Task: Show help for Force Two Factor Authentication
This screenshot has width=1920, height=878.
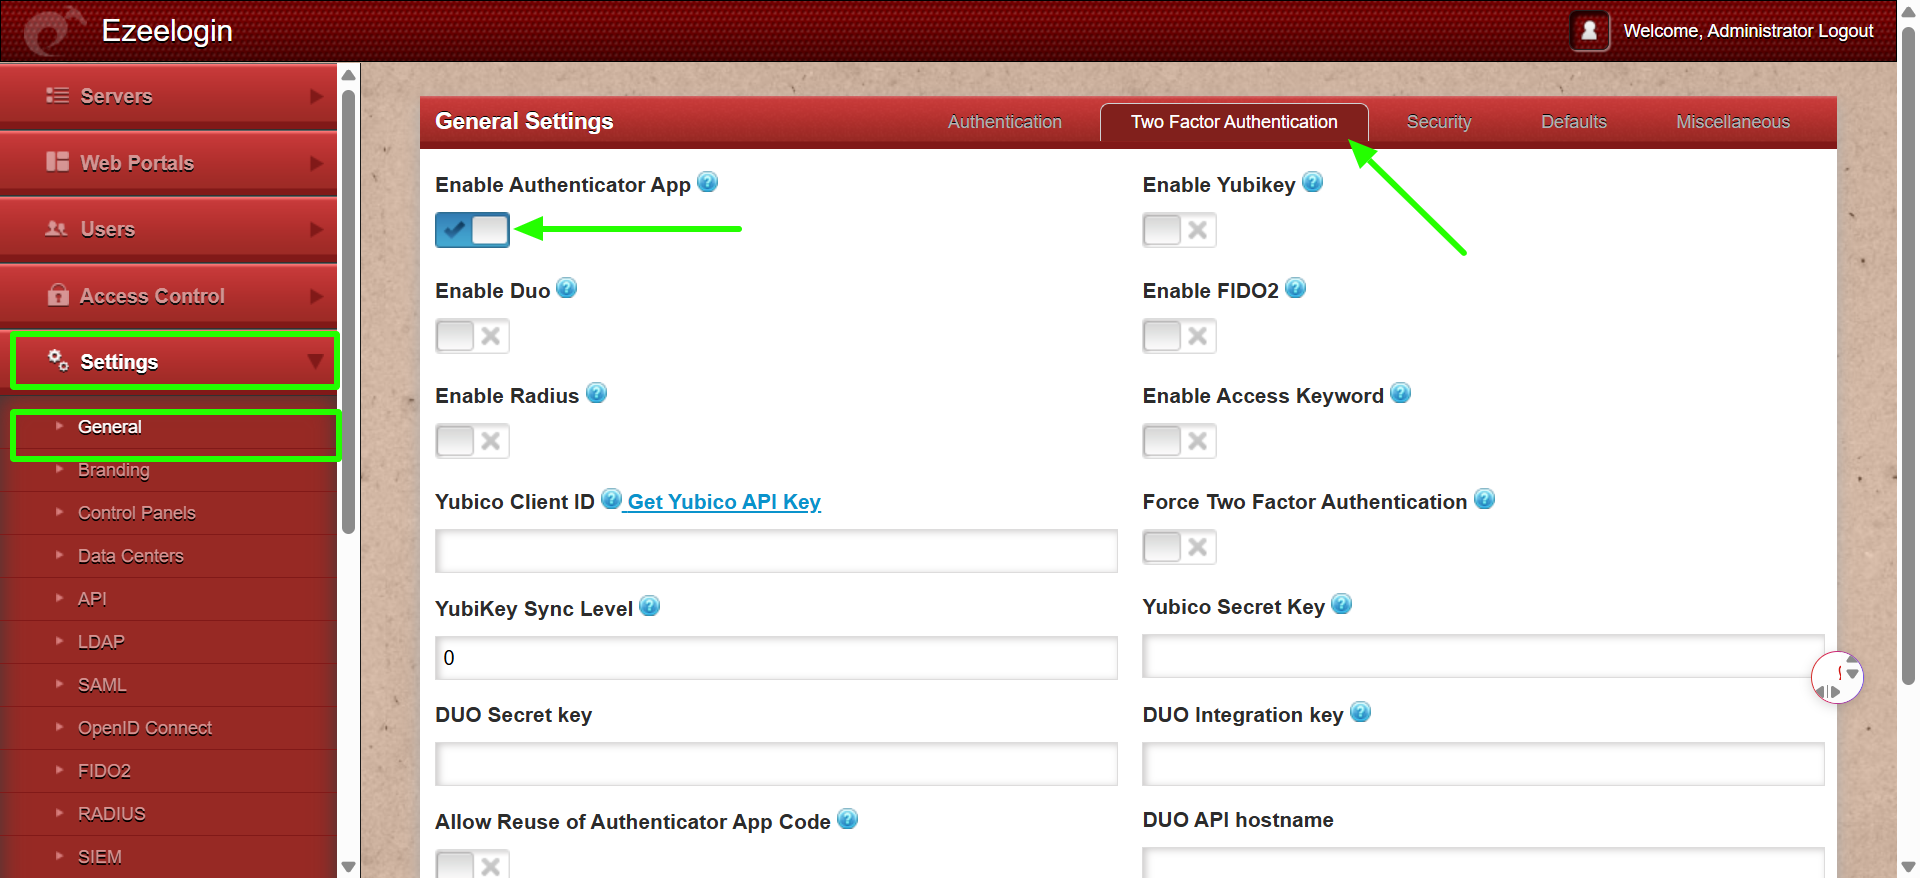Action: pyautogui.click(x=1484, y=499)
